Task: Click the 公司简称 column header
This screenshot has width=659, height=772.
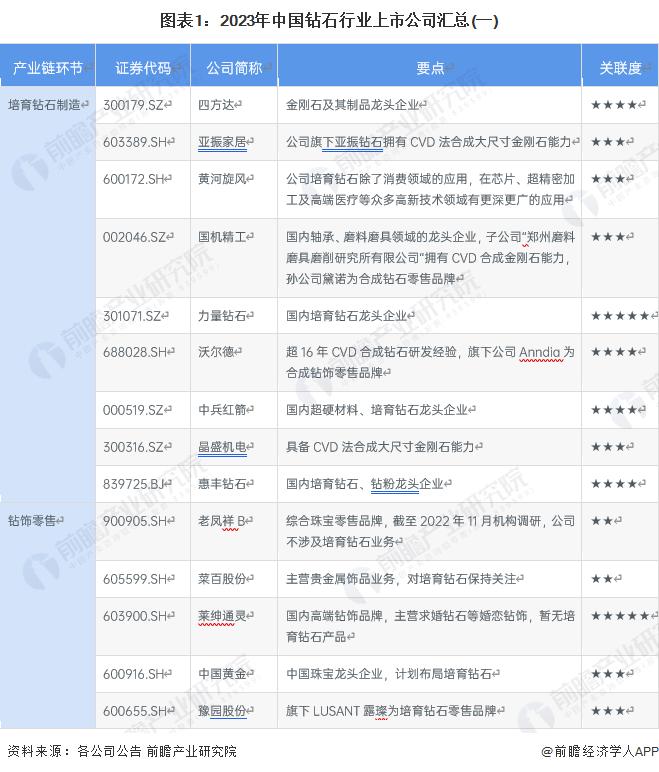Action: pos(234,67)
